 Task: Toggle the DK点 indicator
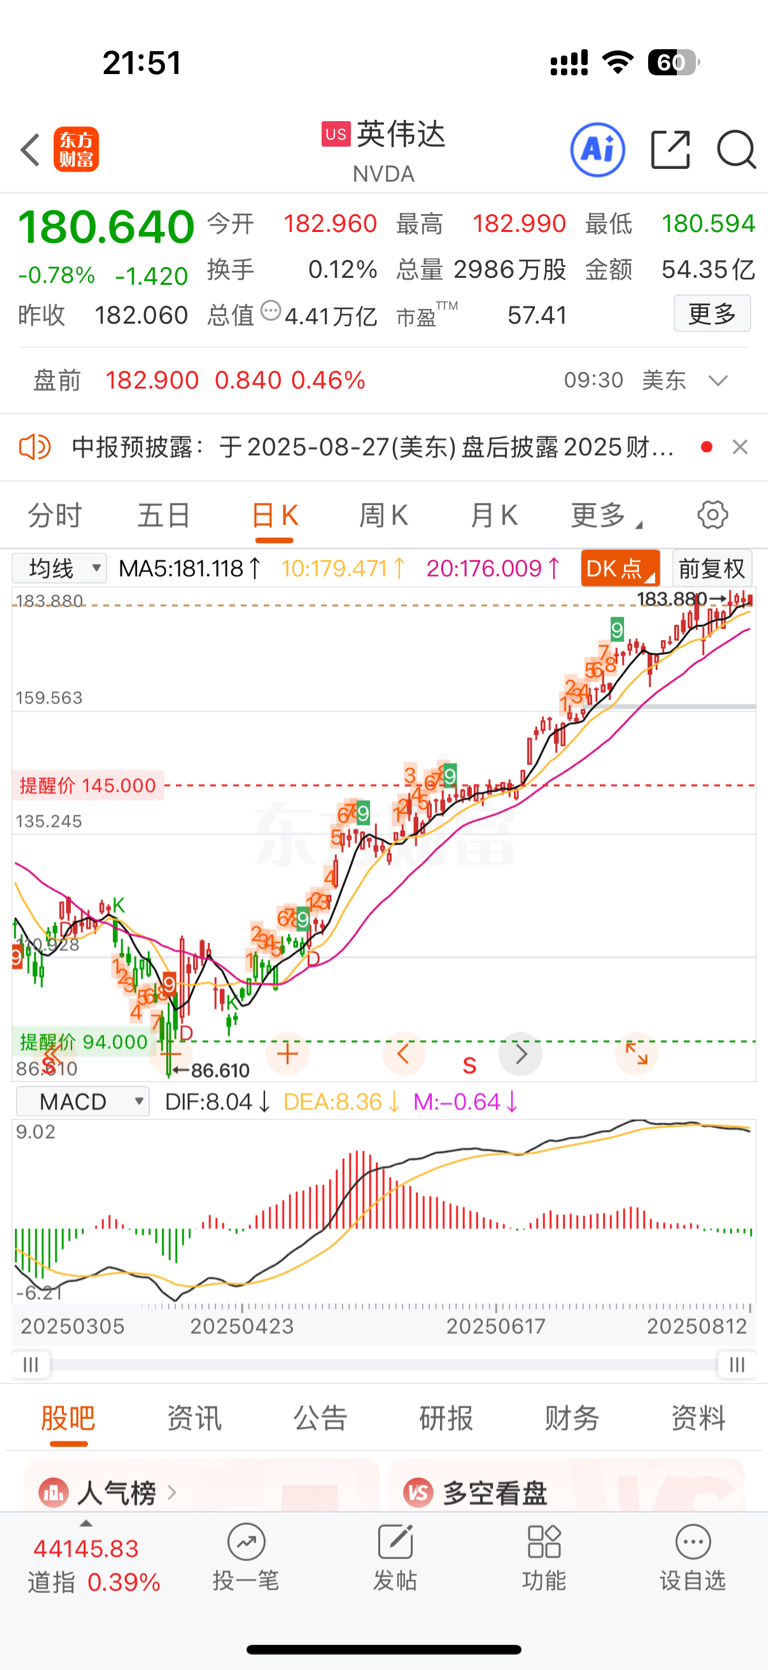[x=620, y=569]
